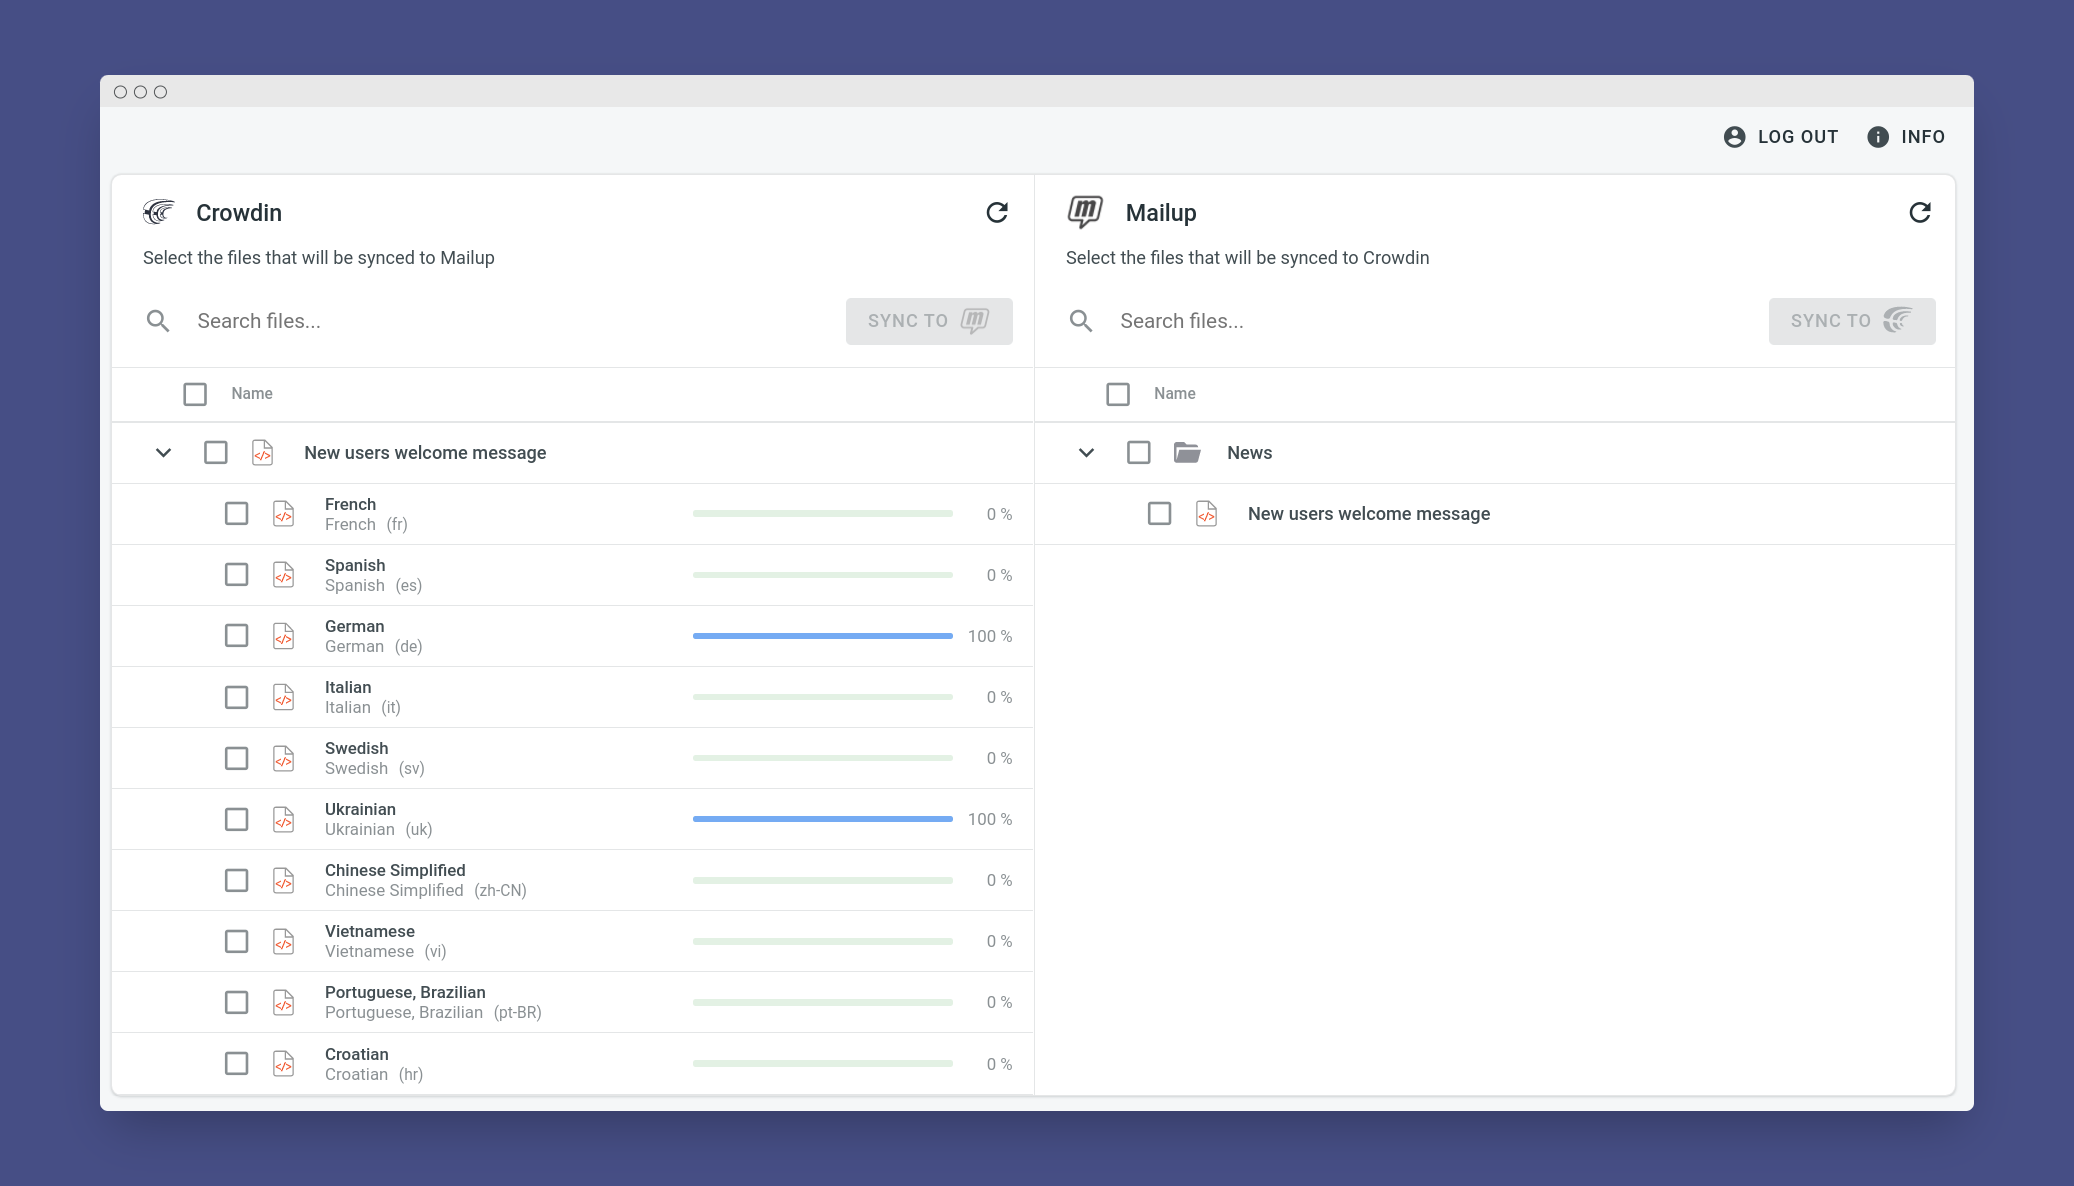Click the German 100% progress bar
The width and height of the screenshot is (2074, 1186).
coord(823,636)
